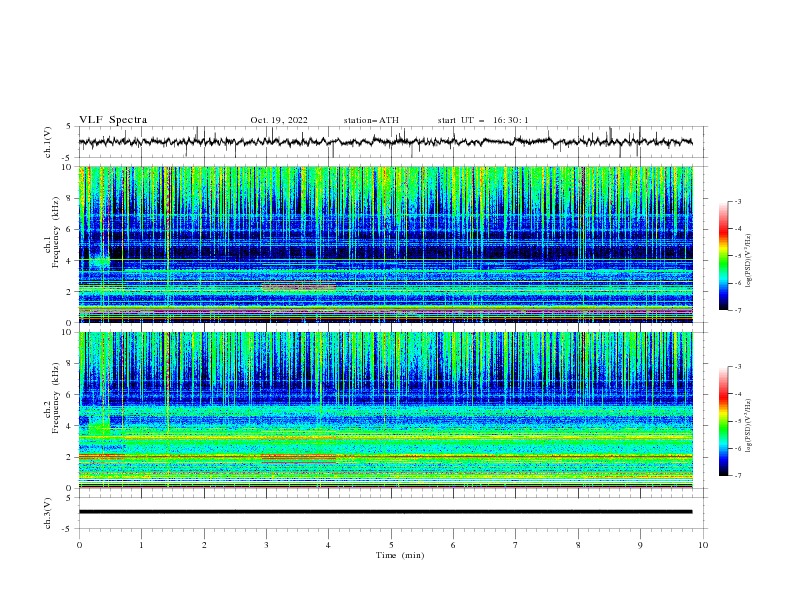Click the '4' kHz tick on ch.1 axis

click(71, 261)
